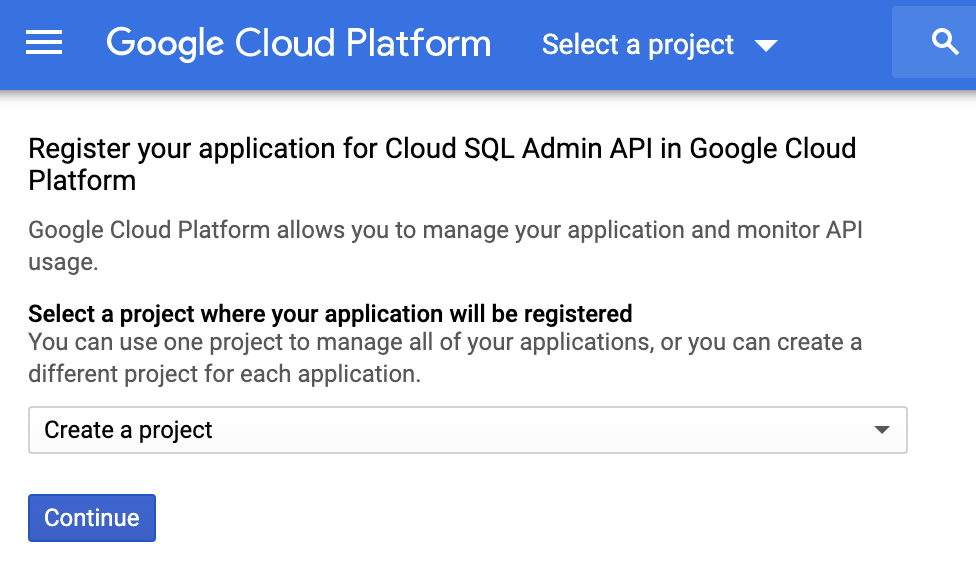
Task: Open the Select a project picker
Action: pyautogui.click(x=660, y=45)
